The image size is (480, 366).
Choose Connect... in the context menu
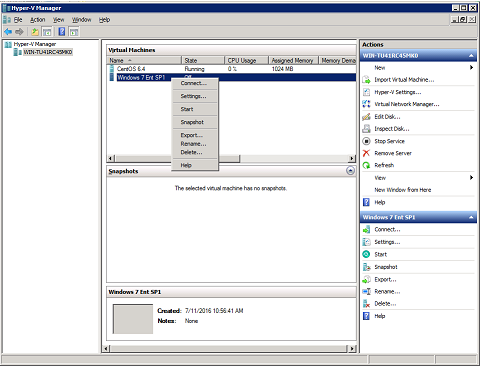[195, 83]
